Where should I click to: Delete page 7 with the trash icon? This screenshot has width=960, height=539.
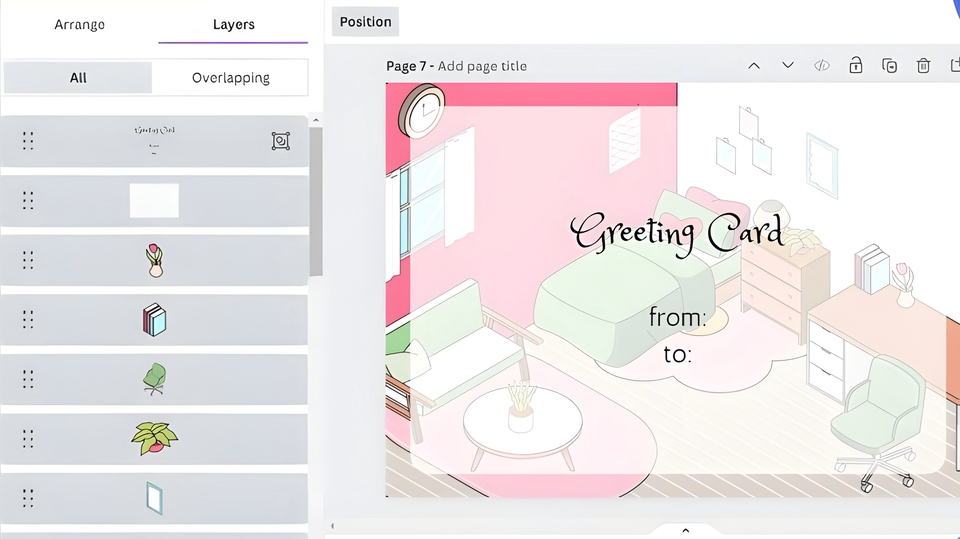click(923, 66)
